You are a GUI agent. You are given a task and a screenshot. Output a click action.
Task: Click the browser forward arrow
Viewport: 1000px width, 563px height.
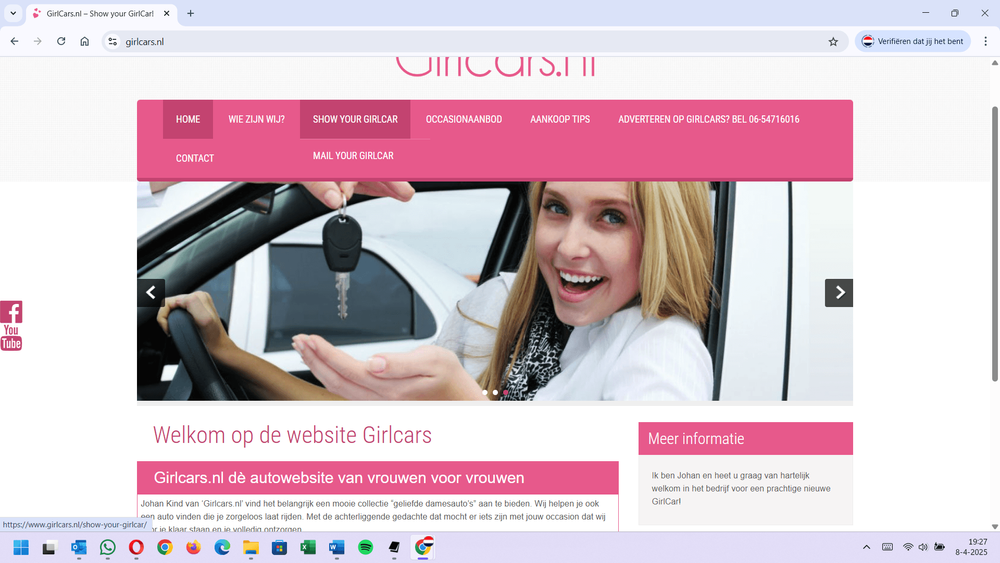38,41
